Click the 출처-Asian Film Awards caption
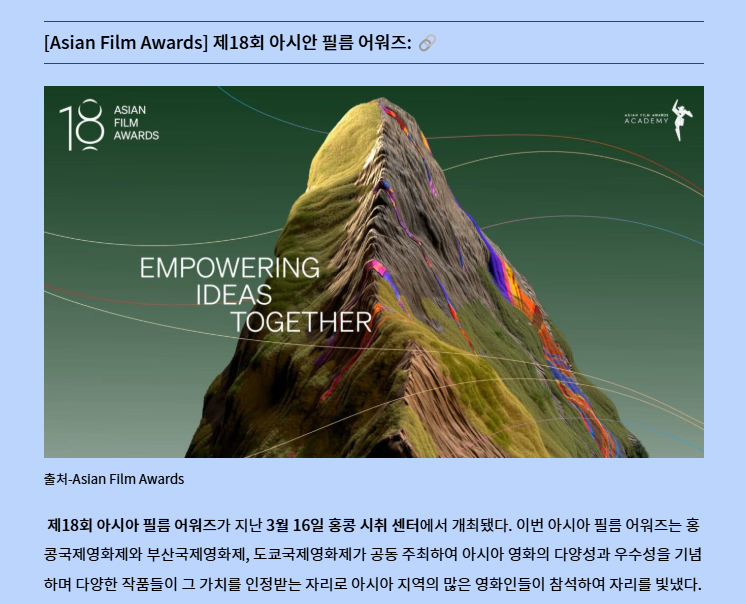 click(x=113, y=479)
